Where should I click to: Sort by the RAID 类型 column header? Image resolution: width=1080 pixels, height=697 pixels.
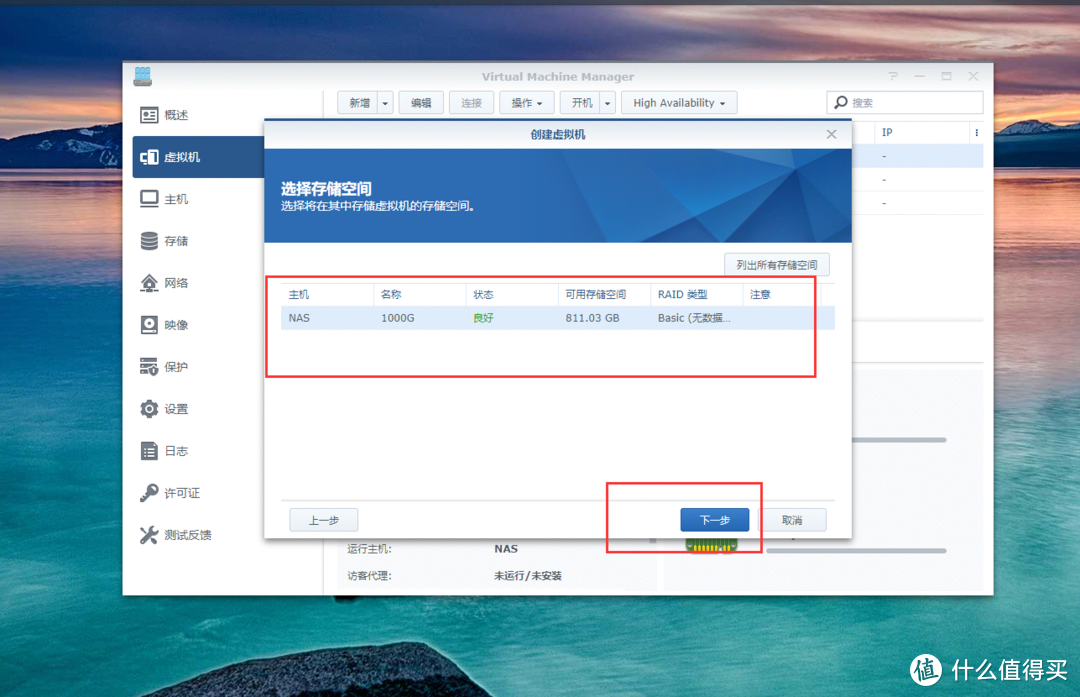(x=696, y=295)
